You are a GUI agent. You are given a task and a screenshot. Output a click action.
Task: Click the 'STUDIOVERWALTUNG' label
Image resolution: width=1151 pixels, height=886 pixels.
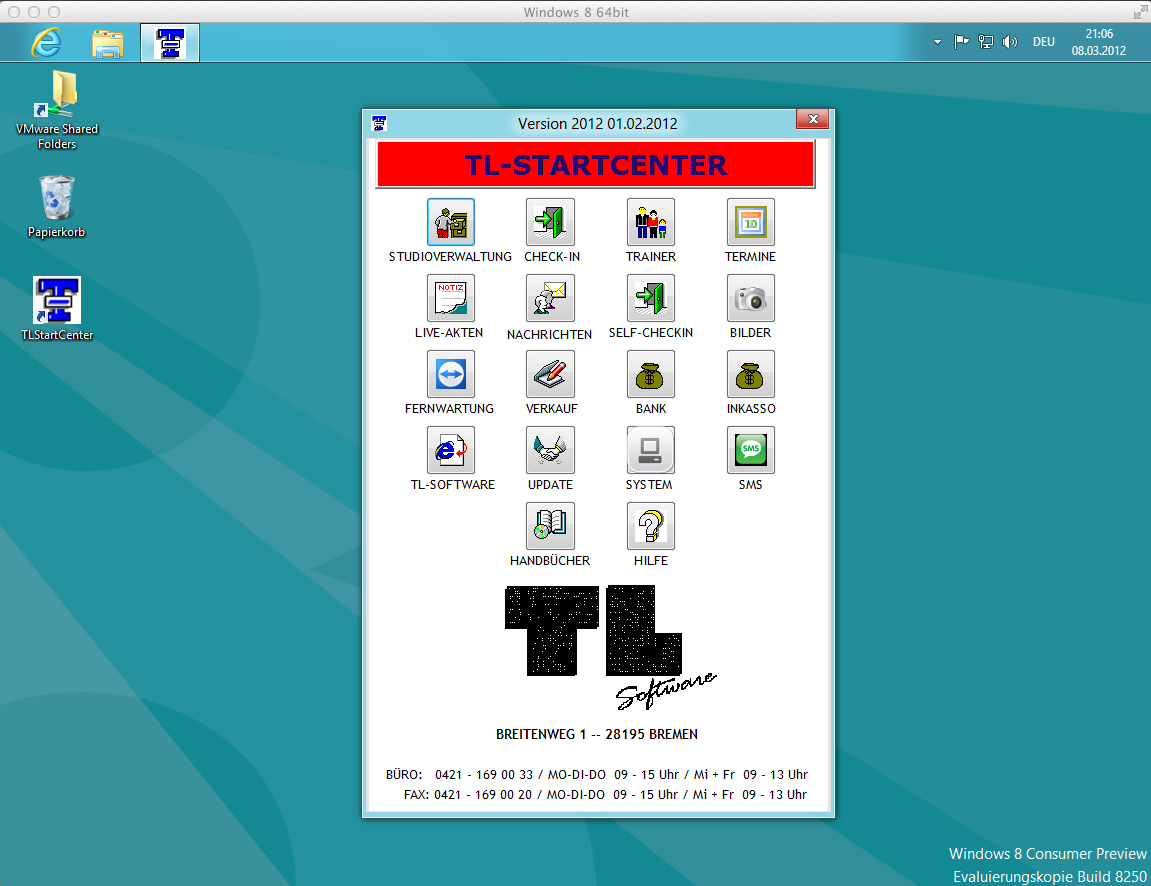click(450, 257)
